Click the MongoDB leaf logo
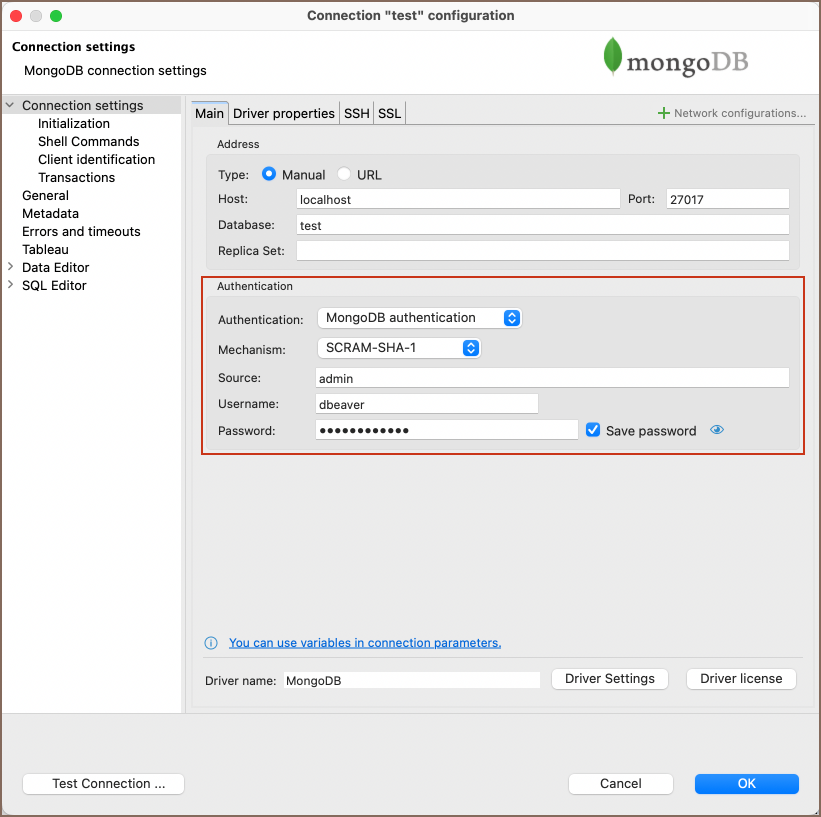The image size is (821, 817). [x=612, y=57]
